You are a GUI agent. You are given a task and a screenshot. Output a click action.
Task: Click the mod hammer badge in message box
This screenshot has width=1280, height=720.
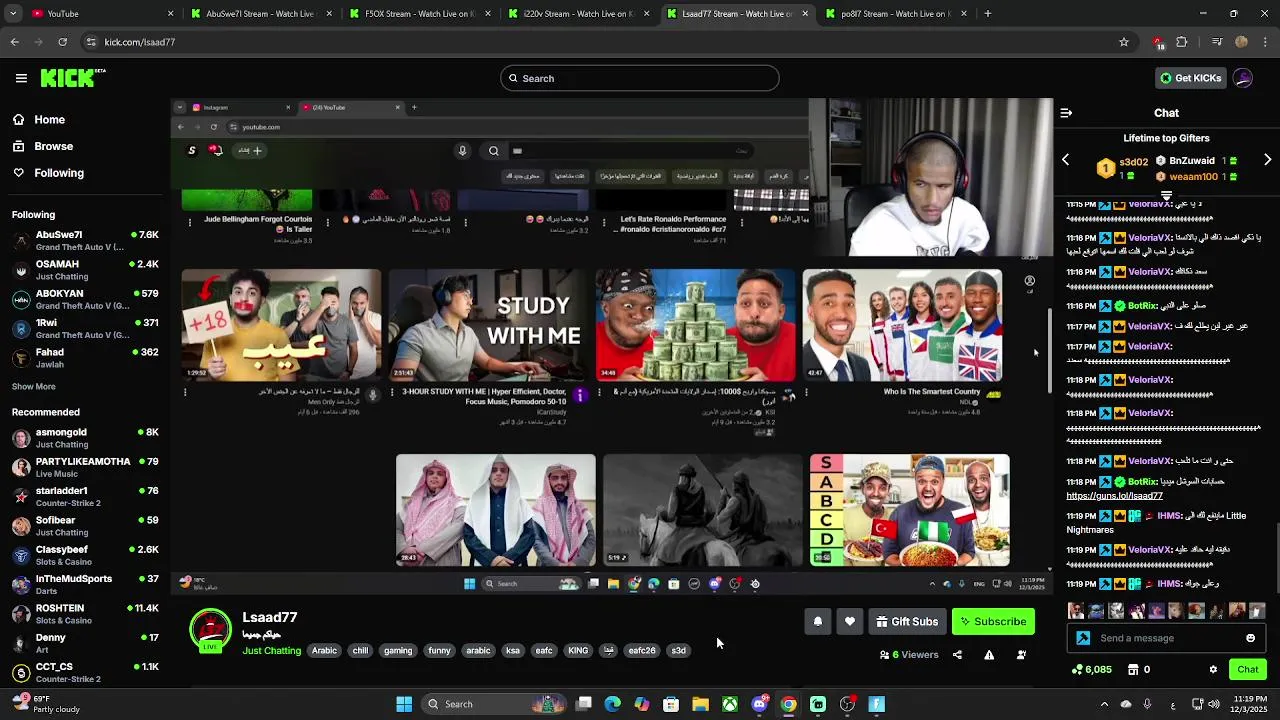1083,638
